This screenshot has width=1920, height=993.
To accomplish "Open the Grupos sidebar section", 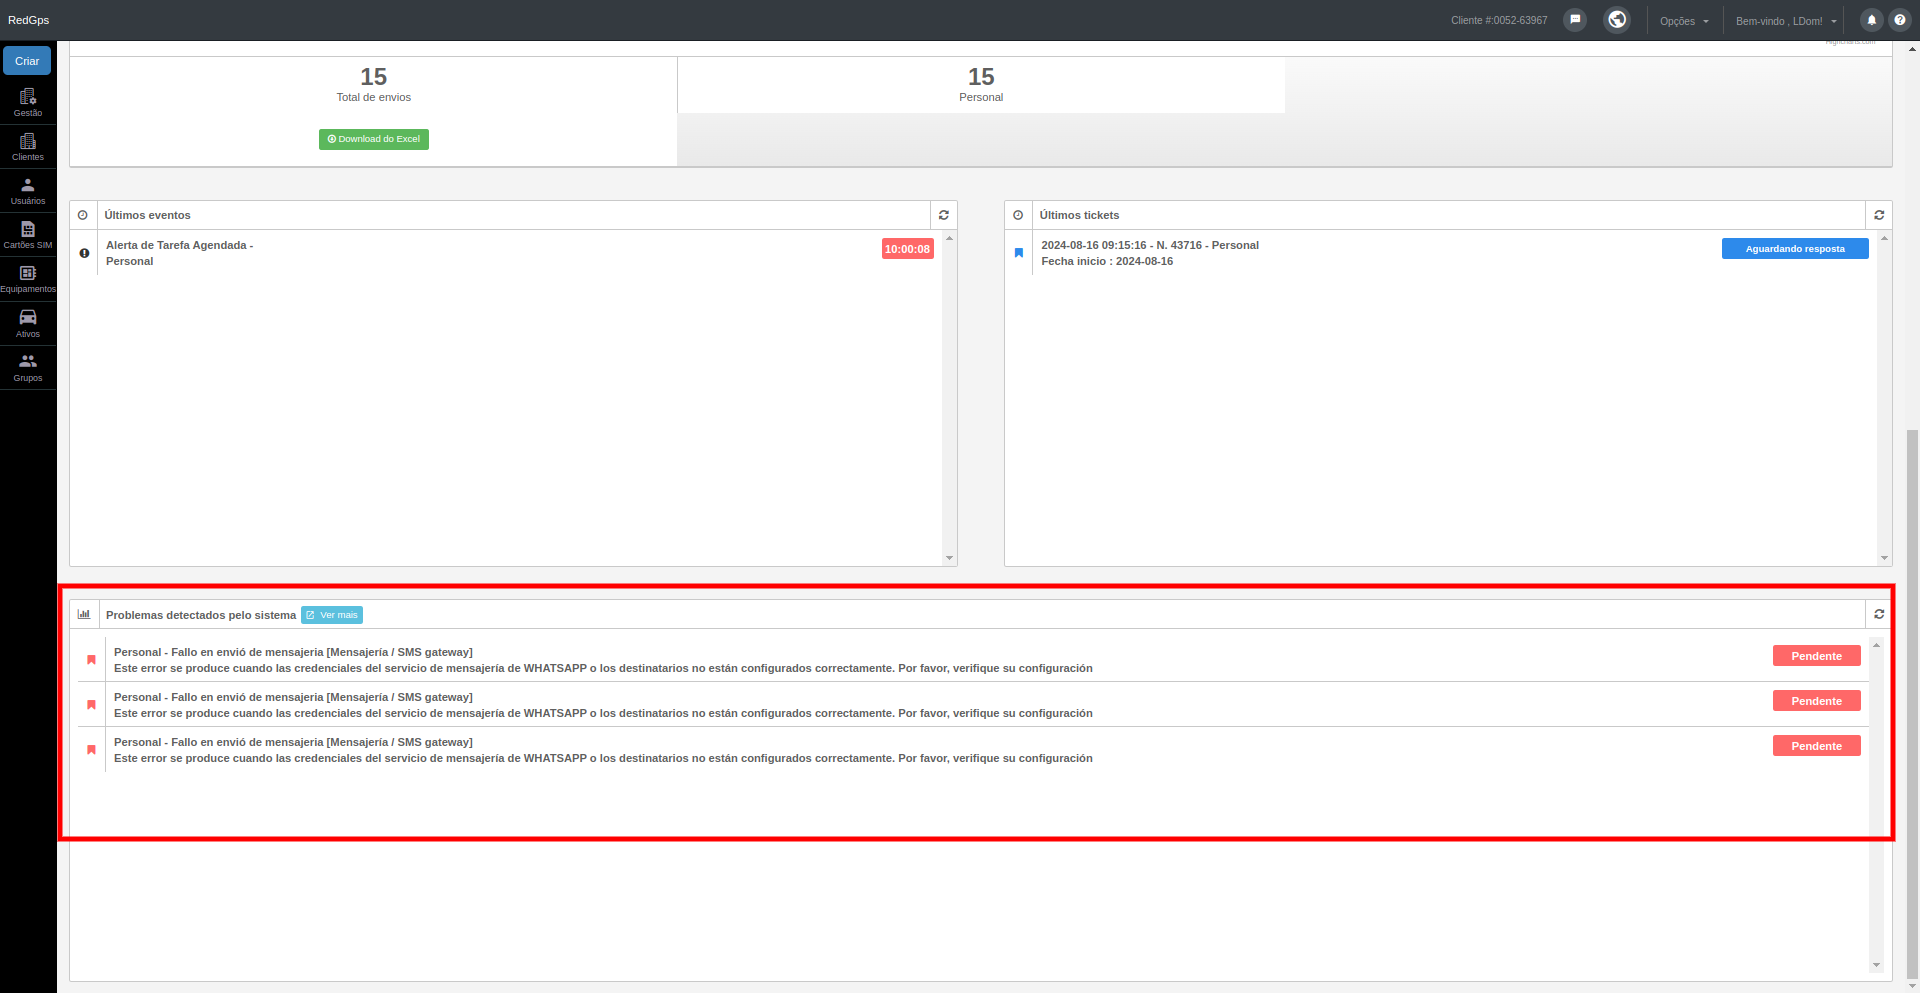I will (x=28, y=367).
